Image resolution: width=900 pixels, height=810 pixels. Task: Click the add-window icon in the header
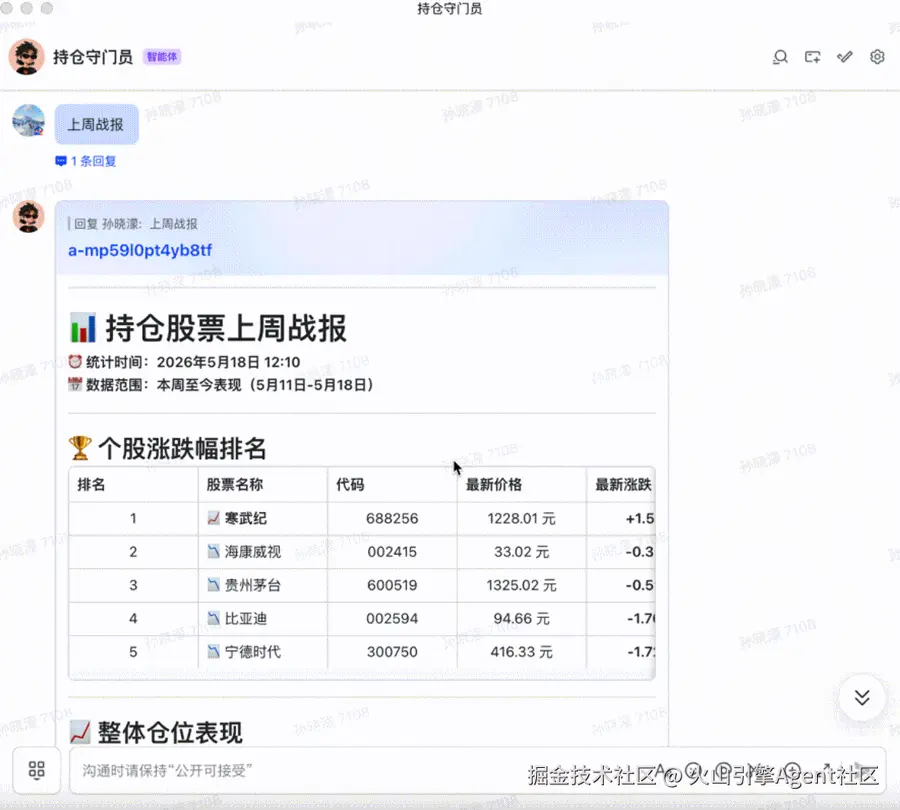coord(812,57)
